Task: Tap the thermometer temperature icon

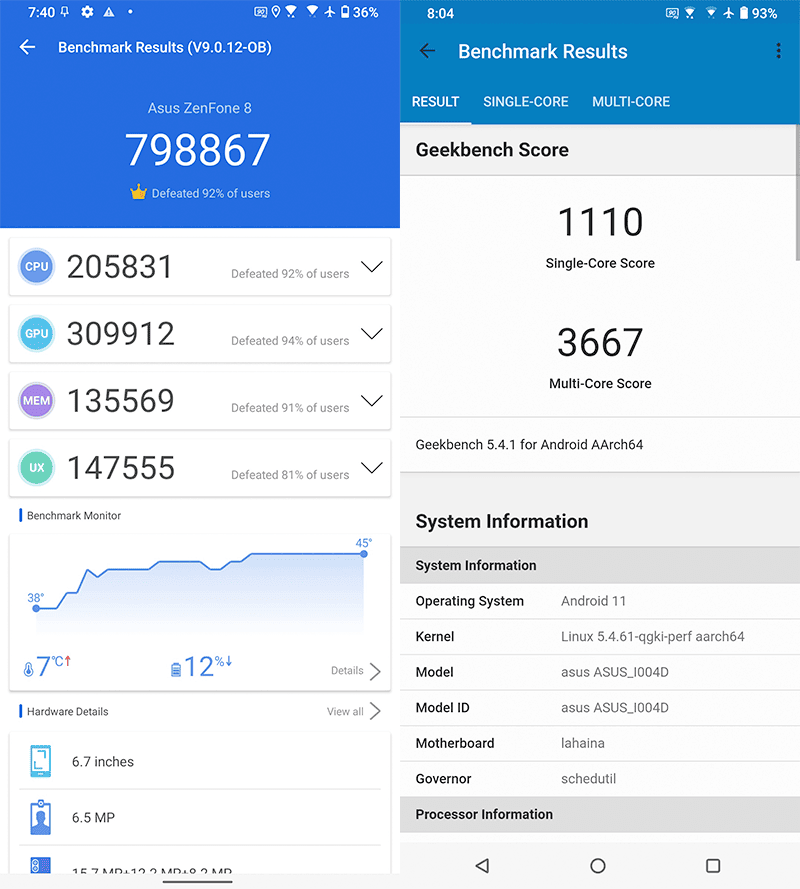Action: point(28,670)
